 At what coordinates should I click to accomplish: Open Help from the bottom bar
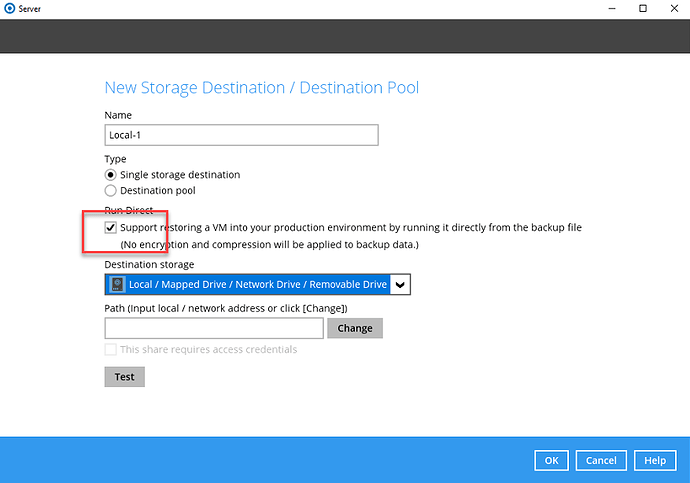point(655,460)
